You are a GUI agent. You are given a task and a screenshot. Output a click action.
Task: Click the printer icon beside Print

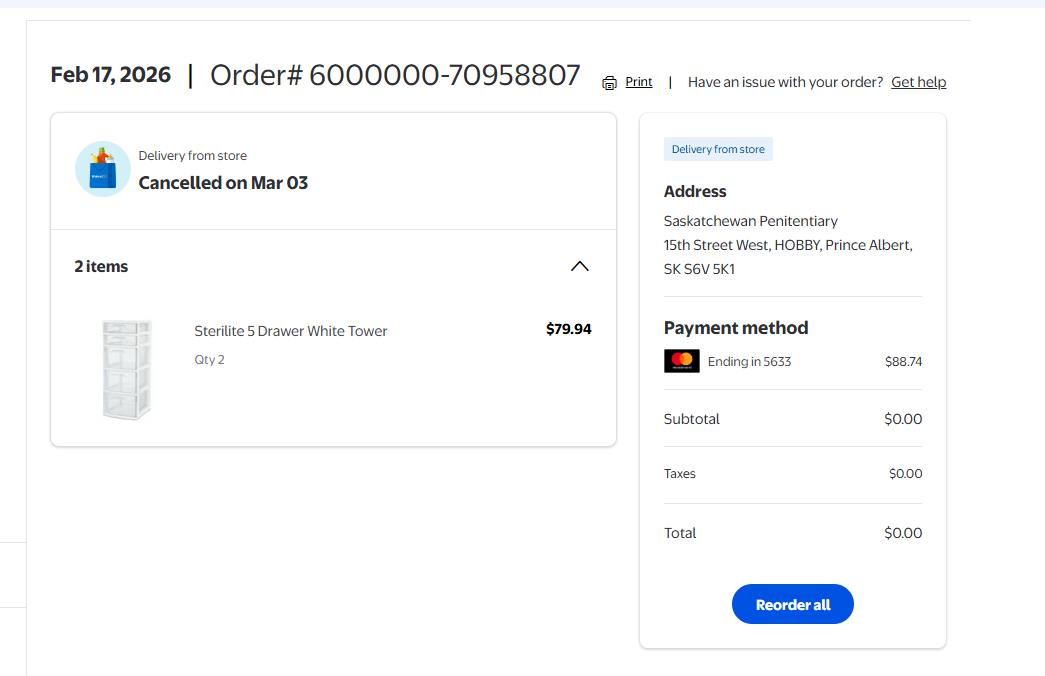610,83
